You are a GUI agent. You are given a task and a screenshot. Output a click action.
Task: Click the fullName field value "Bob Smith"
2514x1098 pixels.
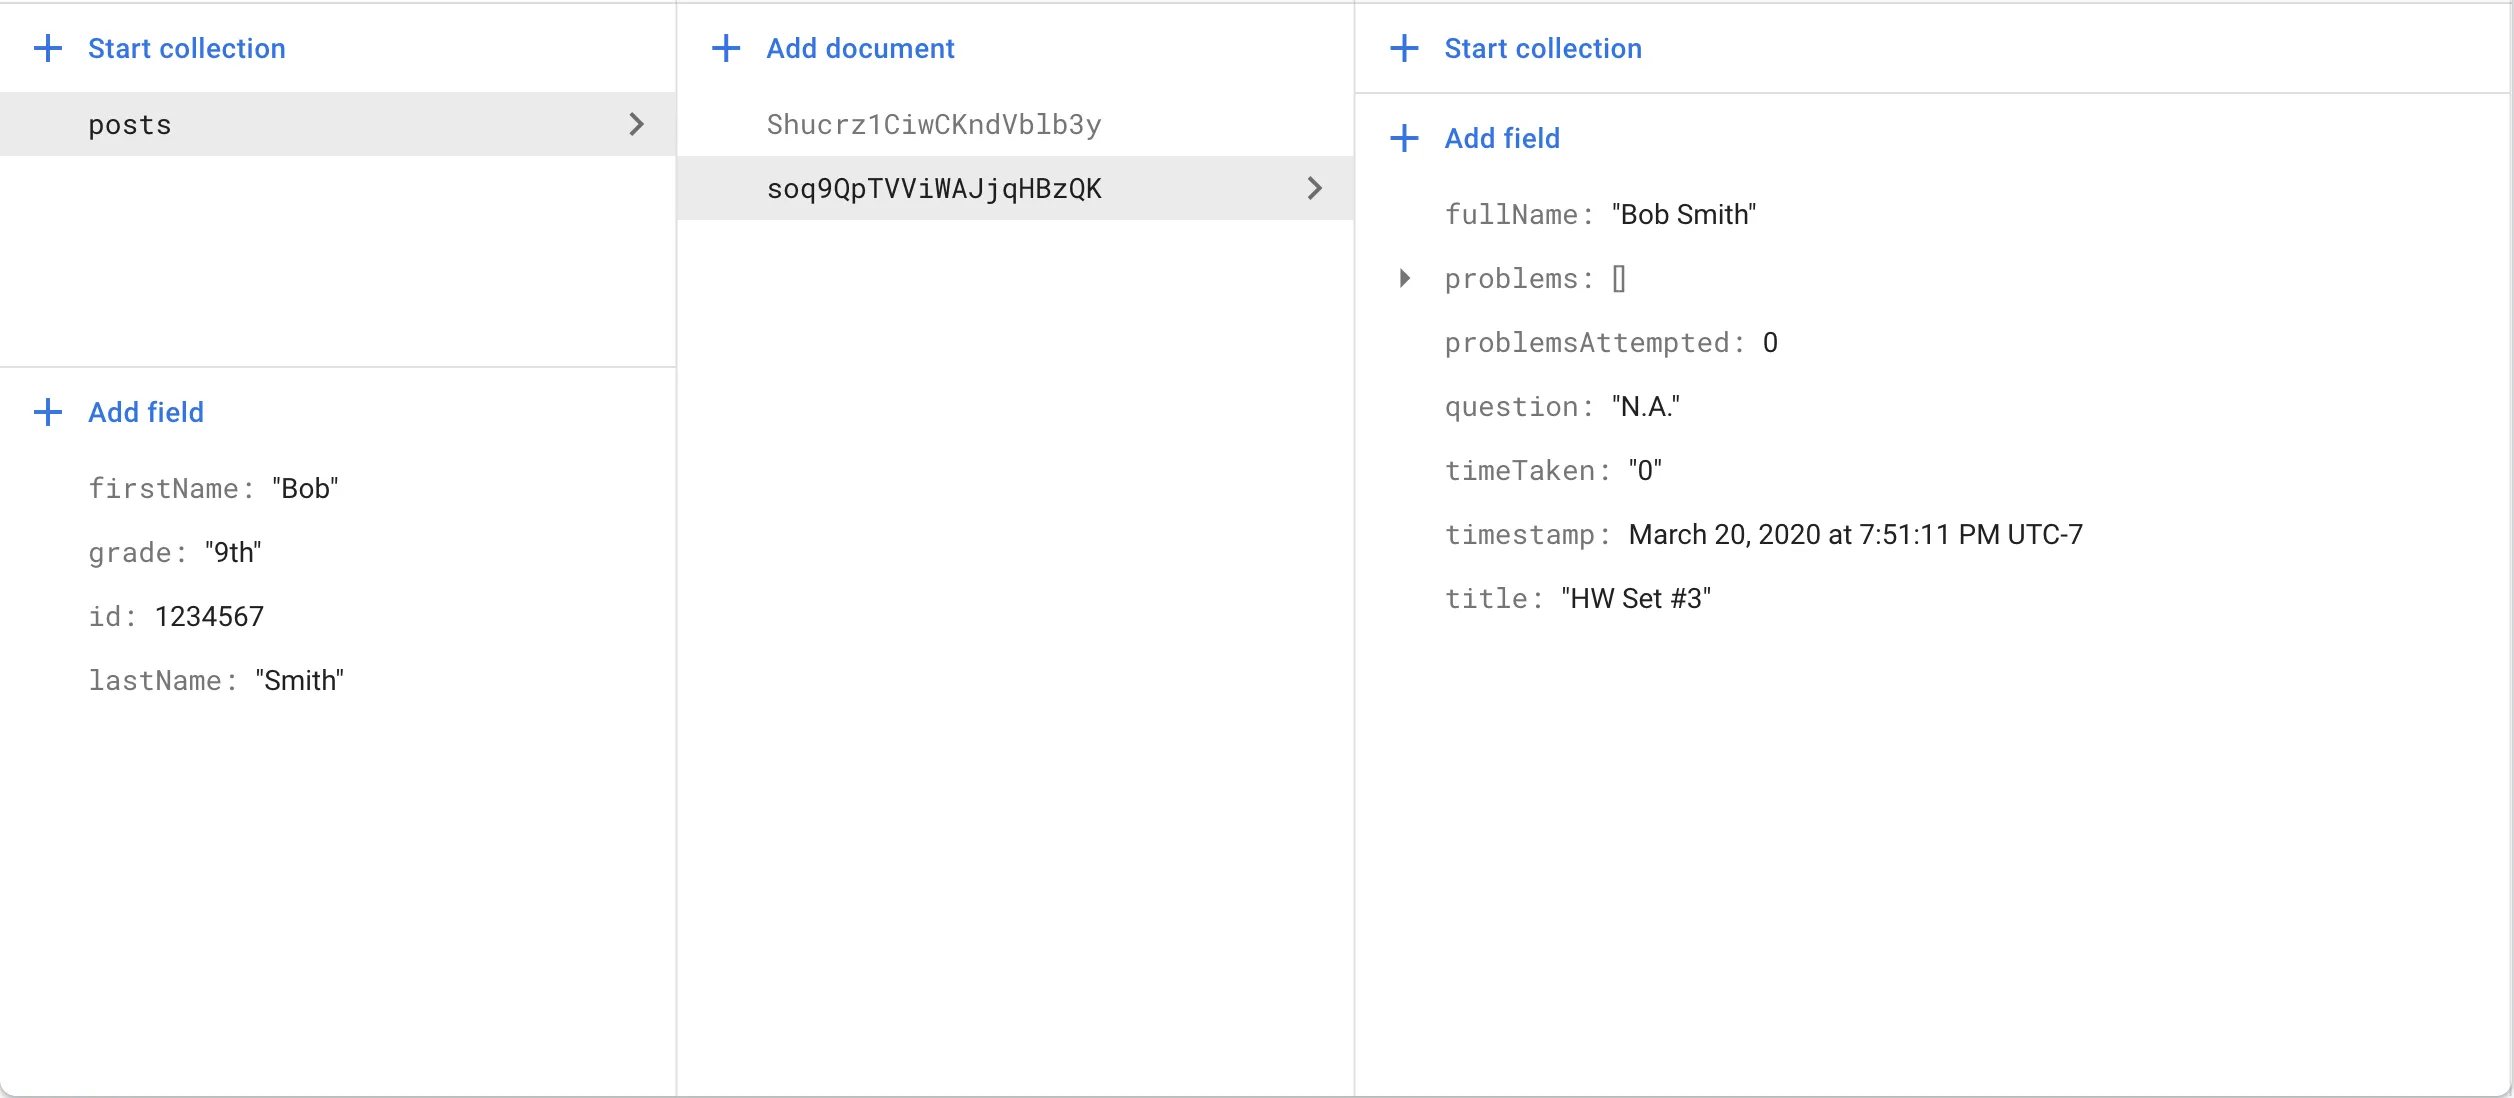point(1683,215)
